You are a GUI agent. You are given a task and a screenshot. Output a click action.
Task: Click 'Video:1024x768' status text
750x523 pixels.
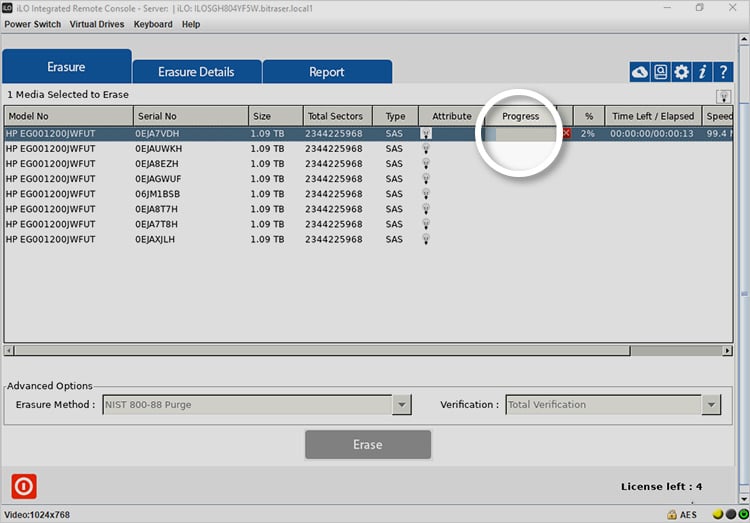(37, 515)
